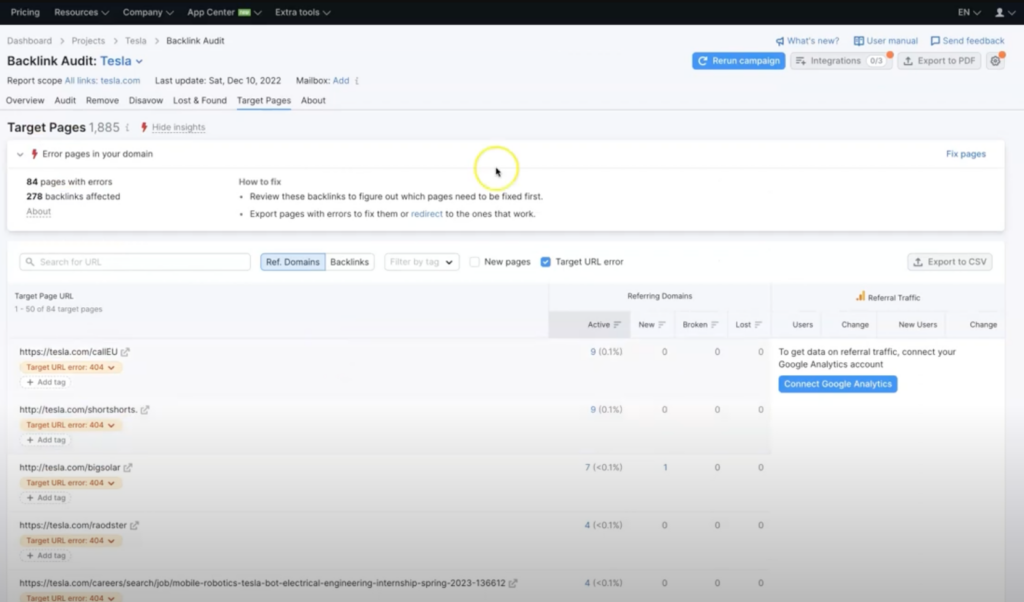Open the Resources menu

click(x=82, y=12)
